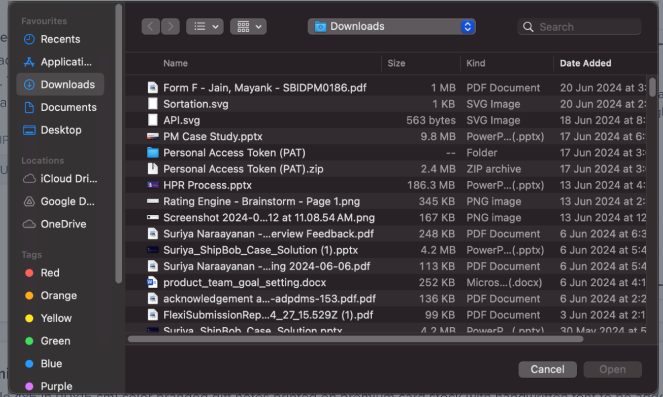Go back with the left chevron button
Viewport: 663px width, 397px height.
point(151,27)
